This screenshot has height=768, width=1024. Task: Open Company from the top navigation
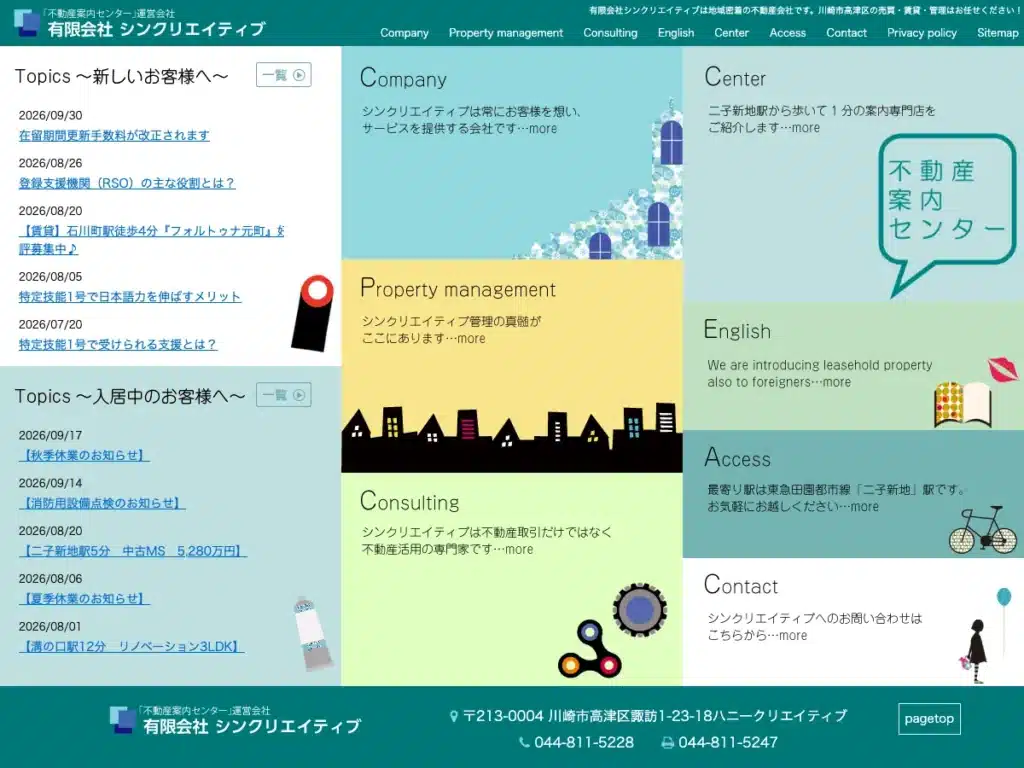tap(404, 33)
